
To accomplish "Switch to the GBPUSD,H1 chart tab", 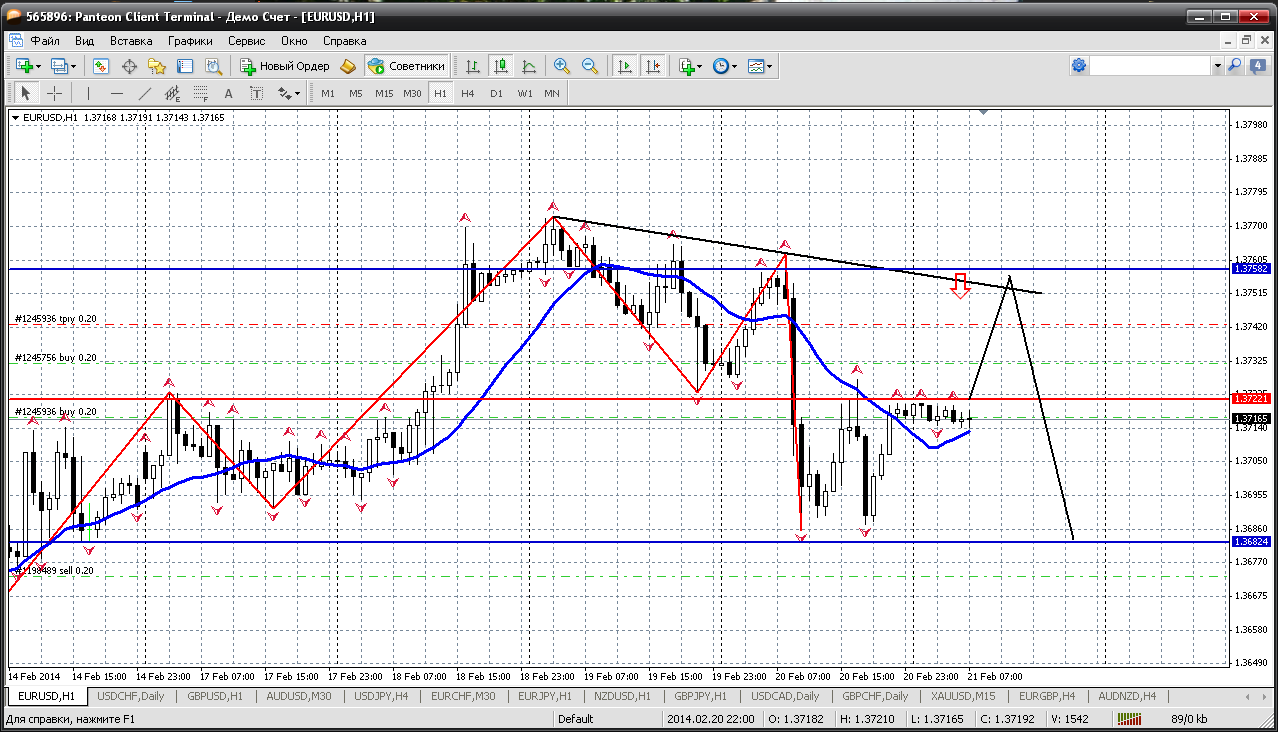I will tap(215, 696).
